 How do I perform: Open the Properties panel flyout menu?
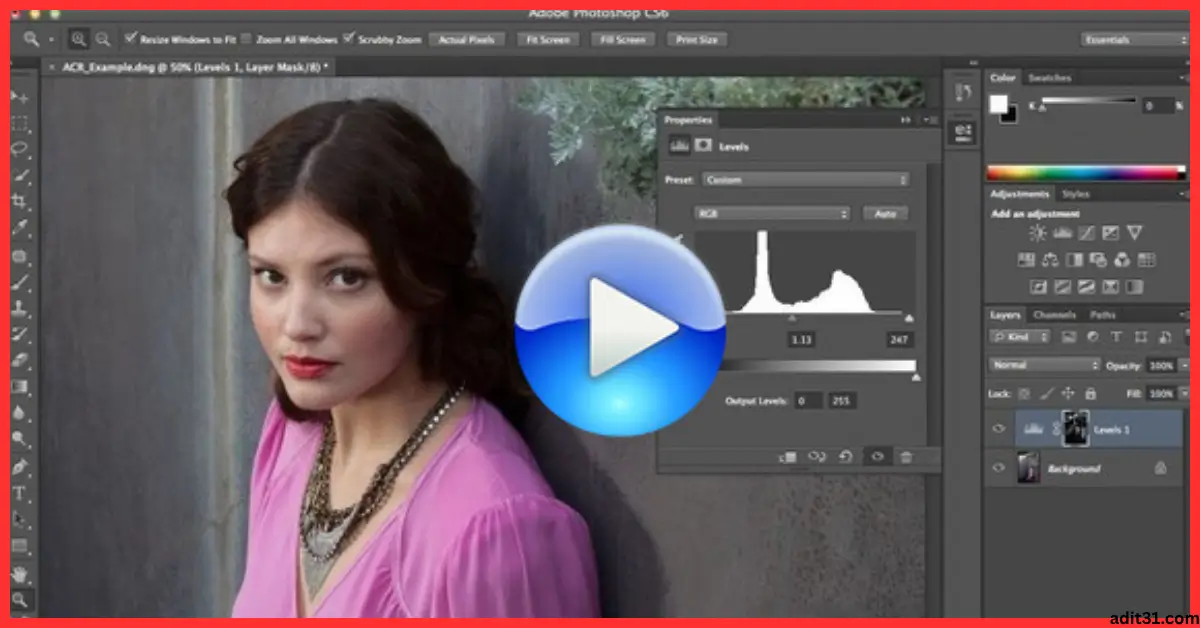(930, 120)
